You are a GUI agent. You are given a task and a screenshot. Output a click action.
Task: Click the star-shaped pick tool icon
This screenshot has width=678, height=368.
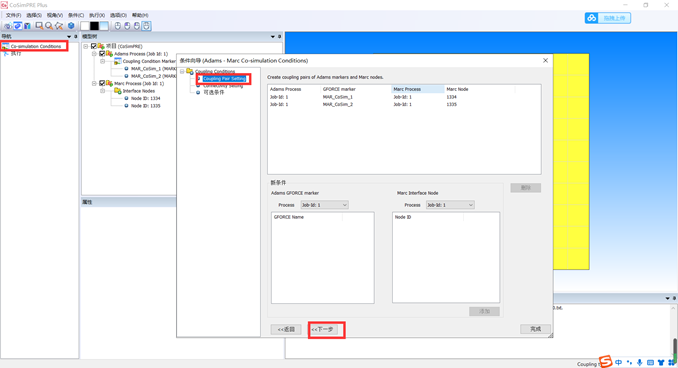(59, 26)
